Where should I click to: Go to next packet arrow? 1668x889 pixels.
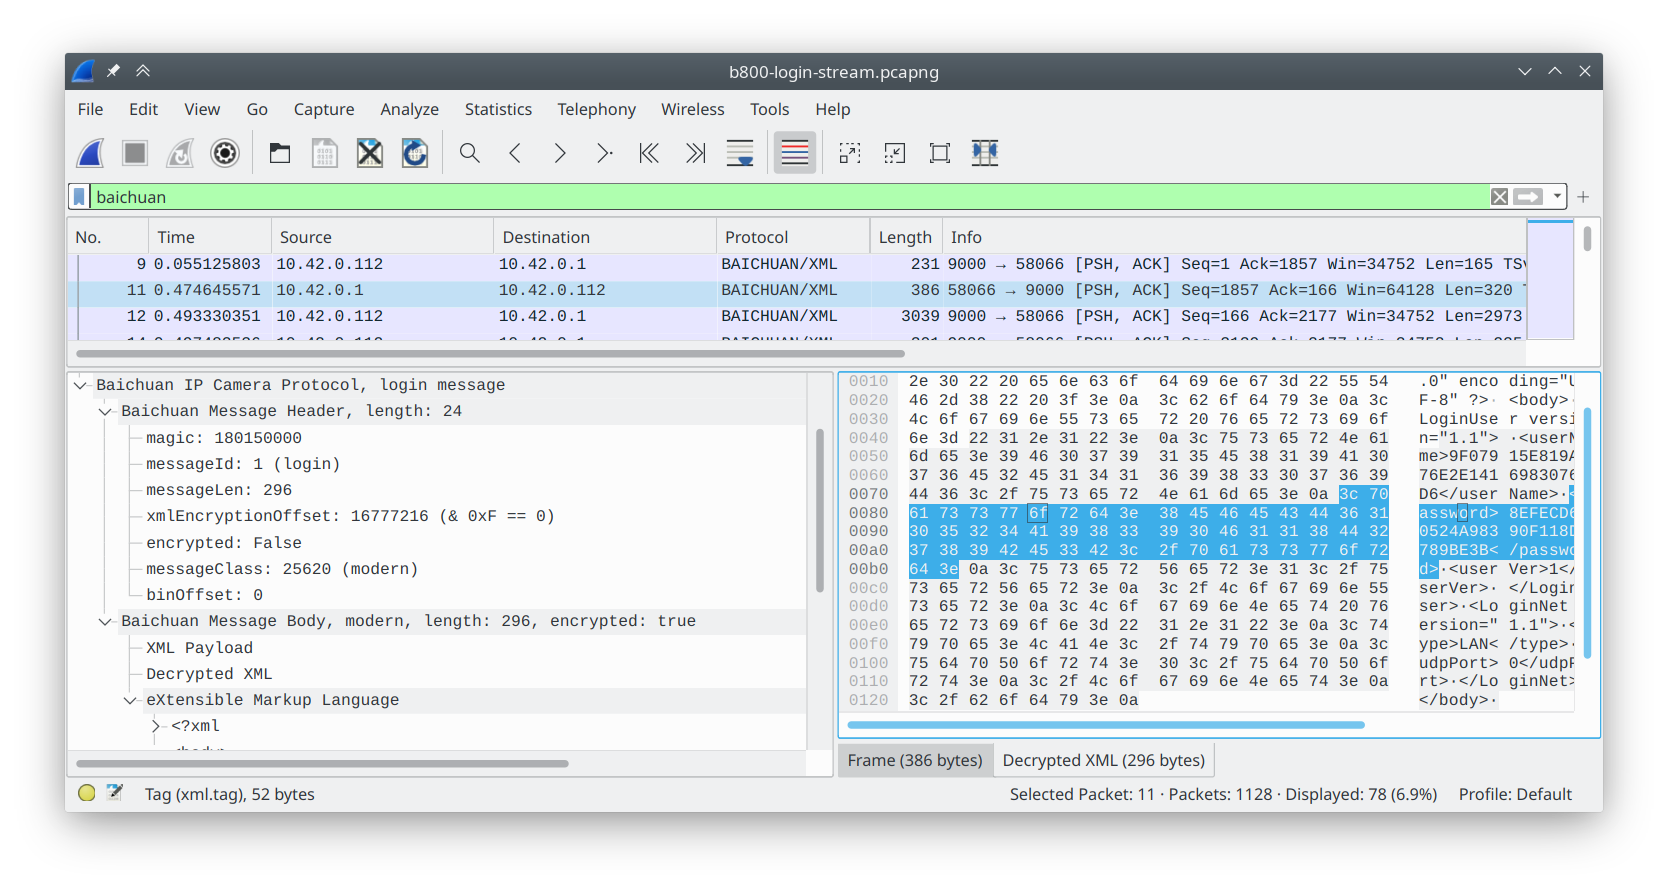[x=560, y=153]
